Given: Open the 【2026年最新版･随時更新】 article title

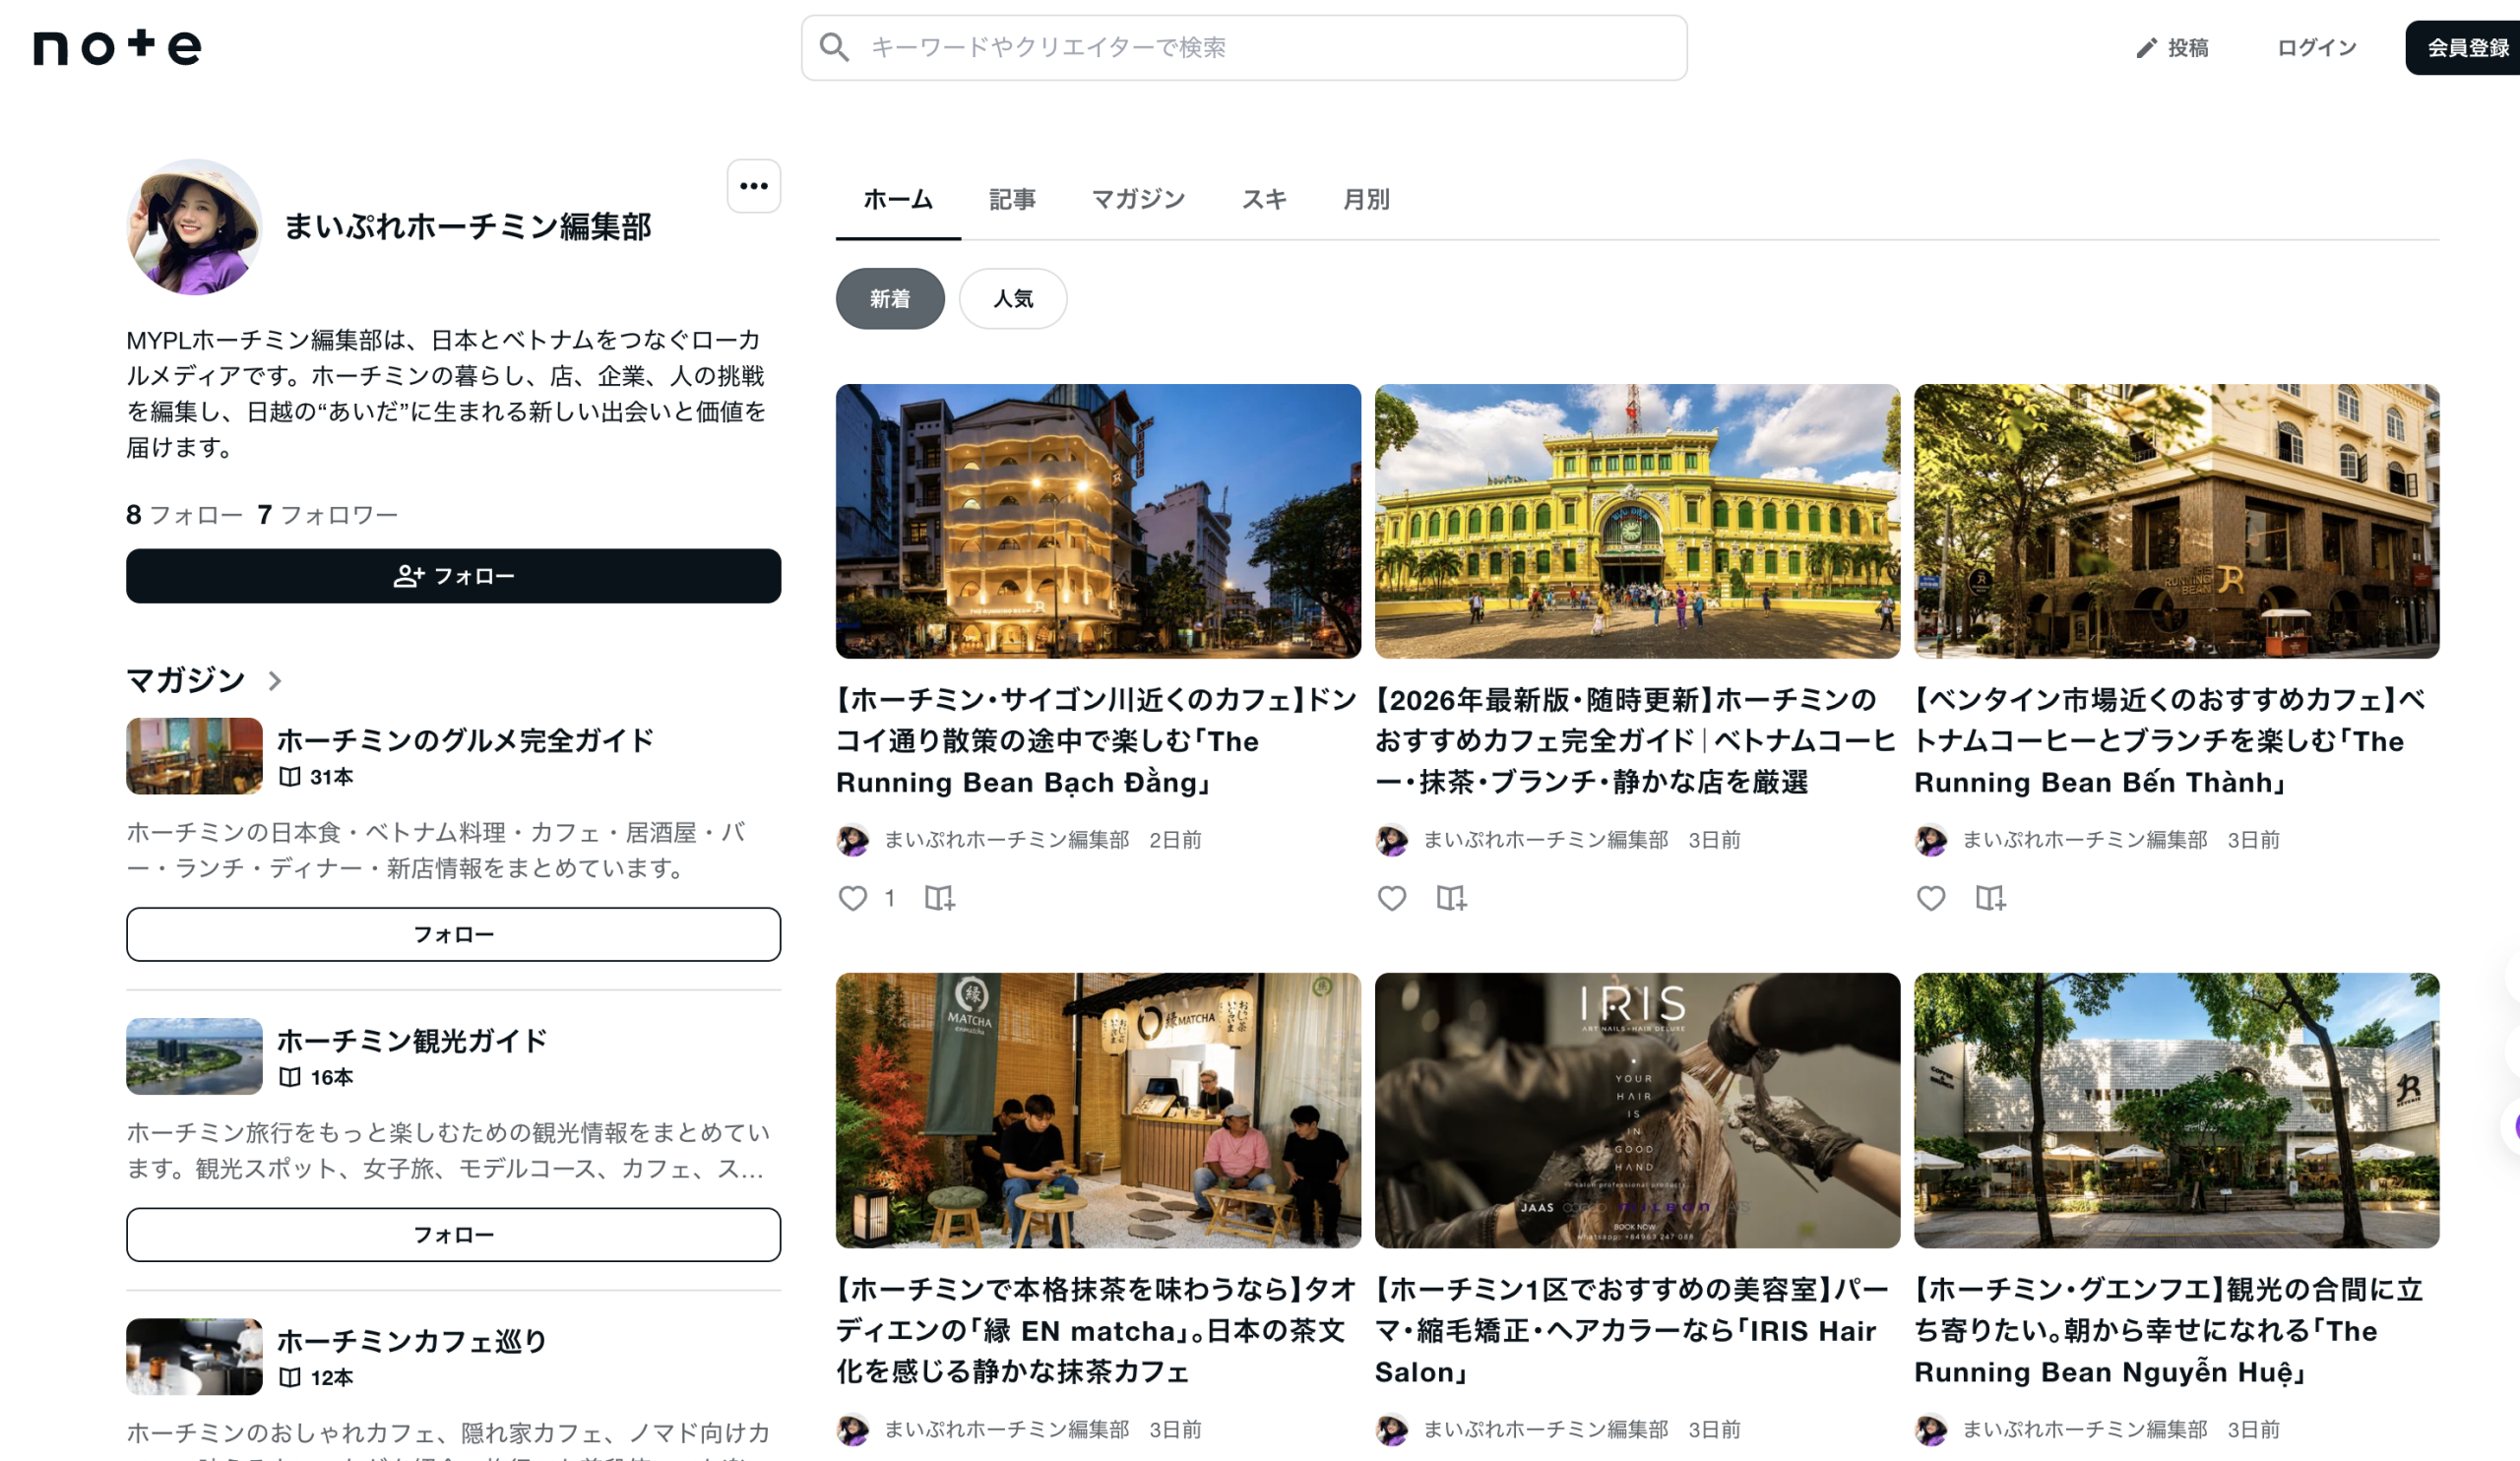Looking at the screenshot, I should tap(1635, 741).
